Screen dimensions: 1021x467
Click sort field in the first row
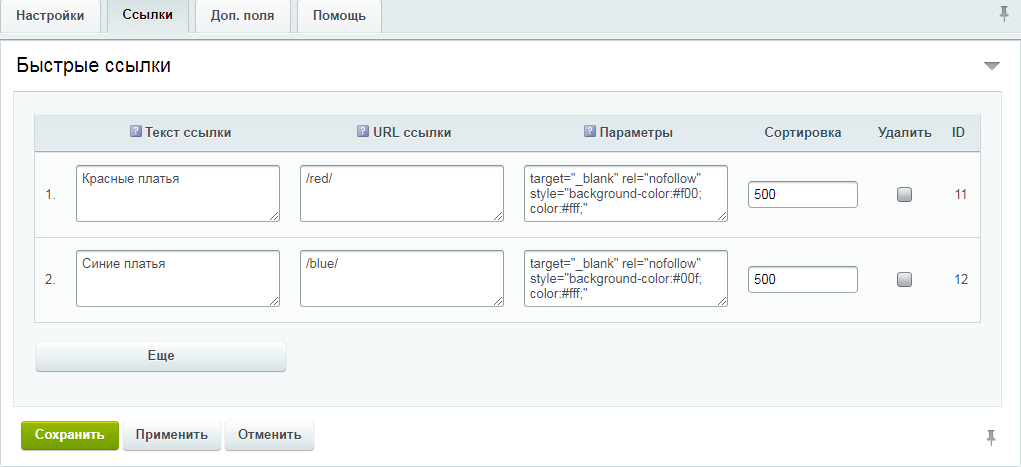[802, 195]
